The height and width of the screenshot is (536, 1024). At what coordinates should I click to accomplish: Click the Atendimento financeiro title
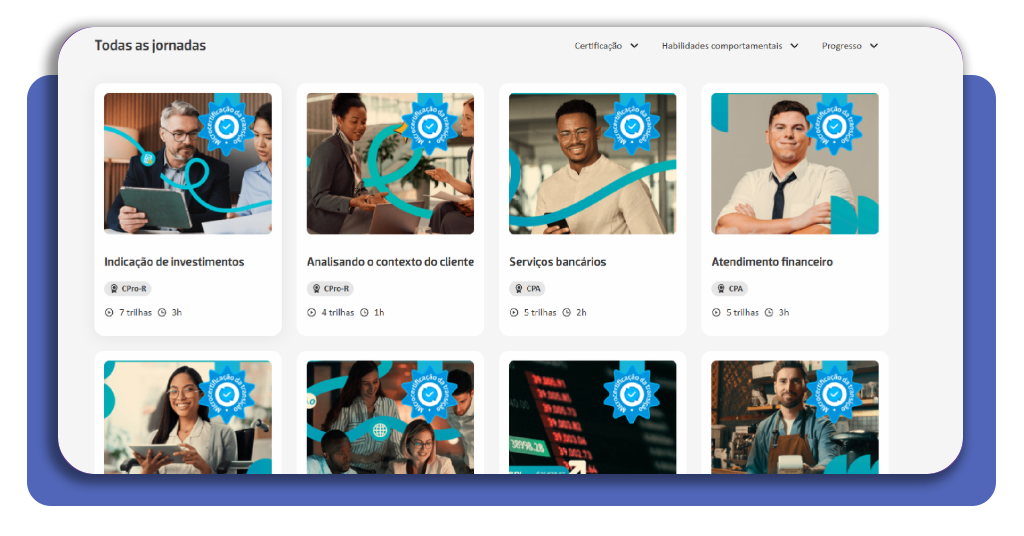pyautogui.click(x=772, y=262)
